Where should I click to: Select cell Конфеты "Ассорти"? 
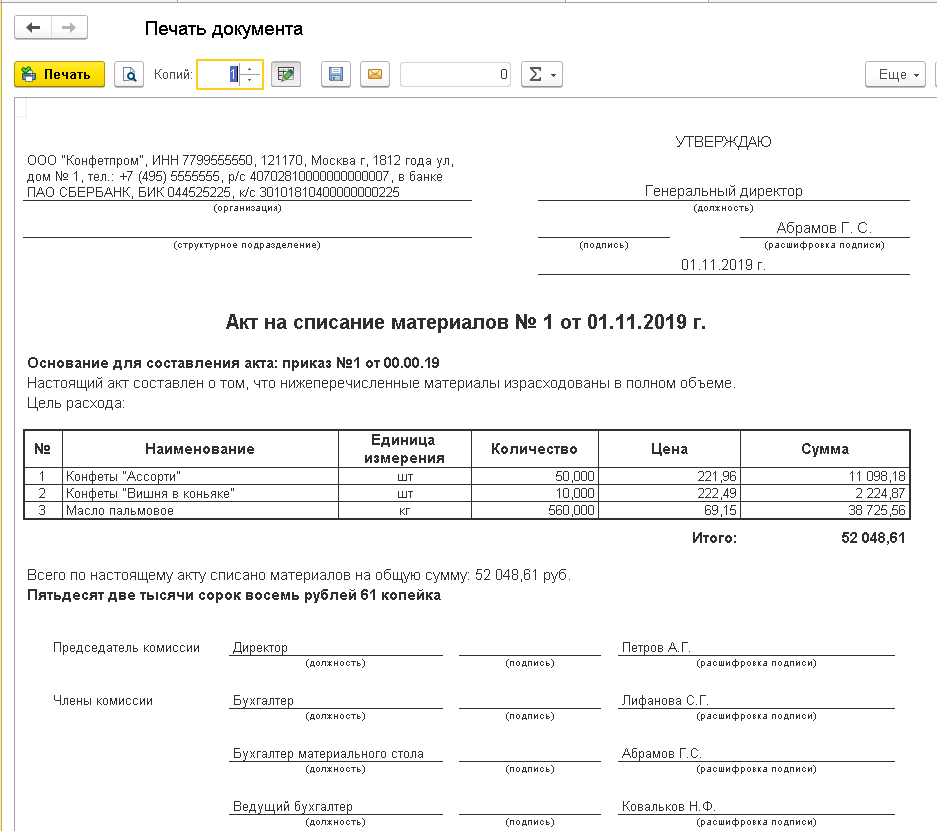tap(200, 476)
